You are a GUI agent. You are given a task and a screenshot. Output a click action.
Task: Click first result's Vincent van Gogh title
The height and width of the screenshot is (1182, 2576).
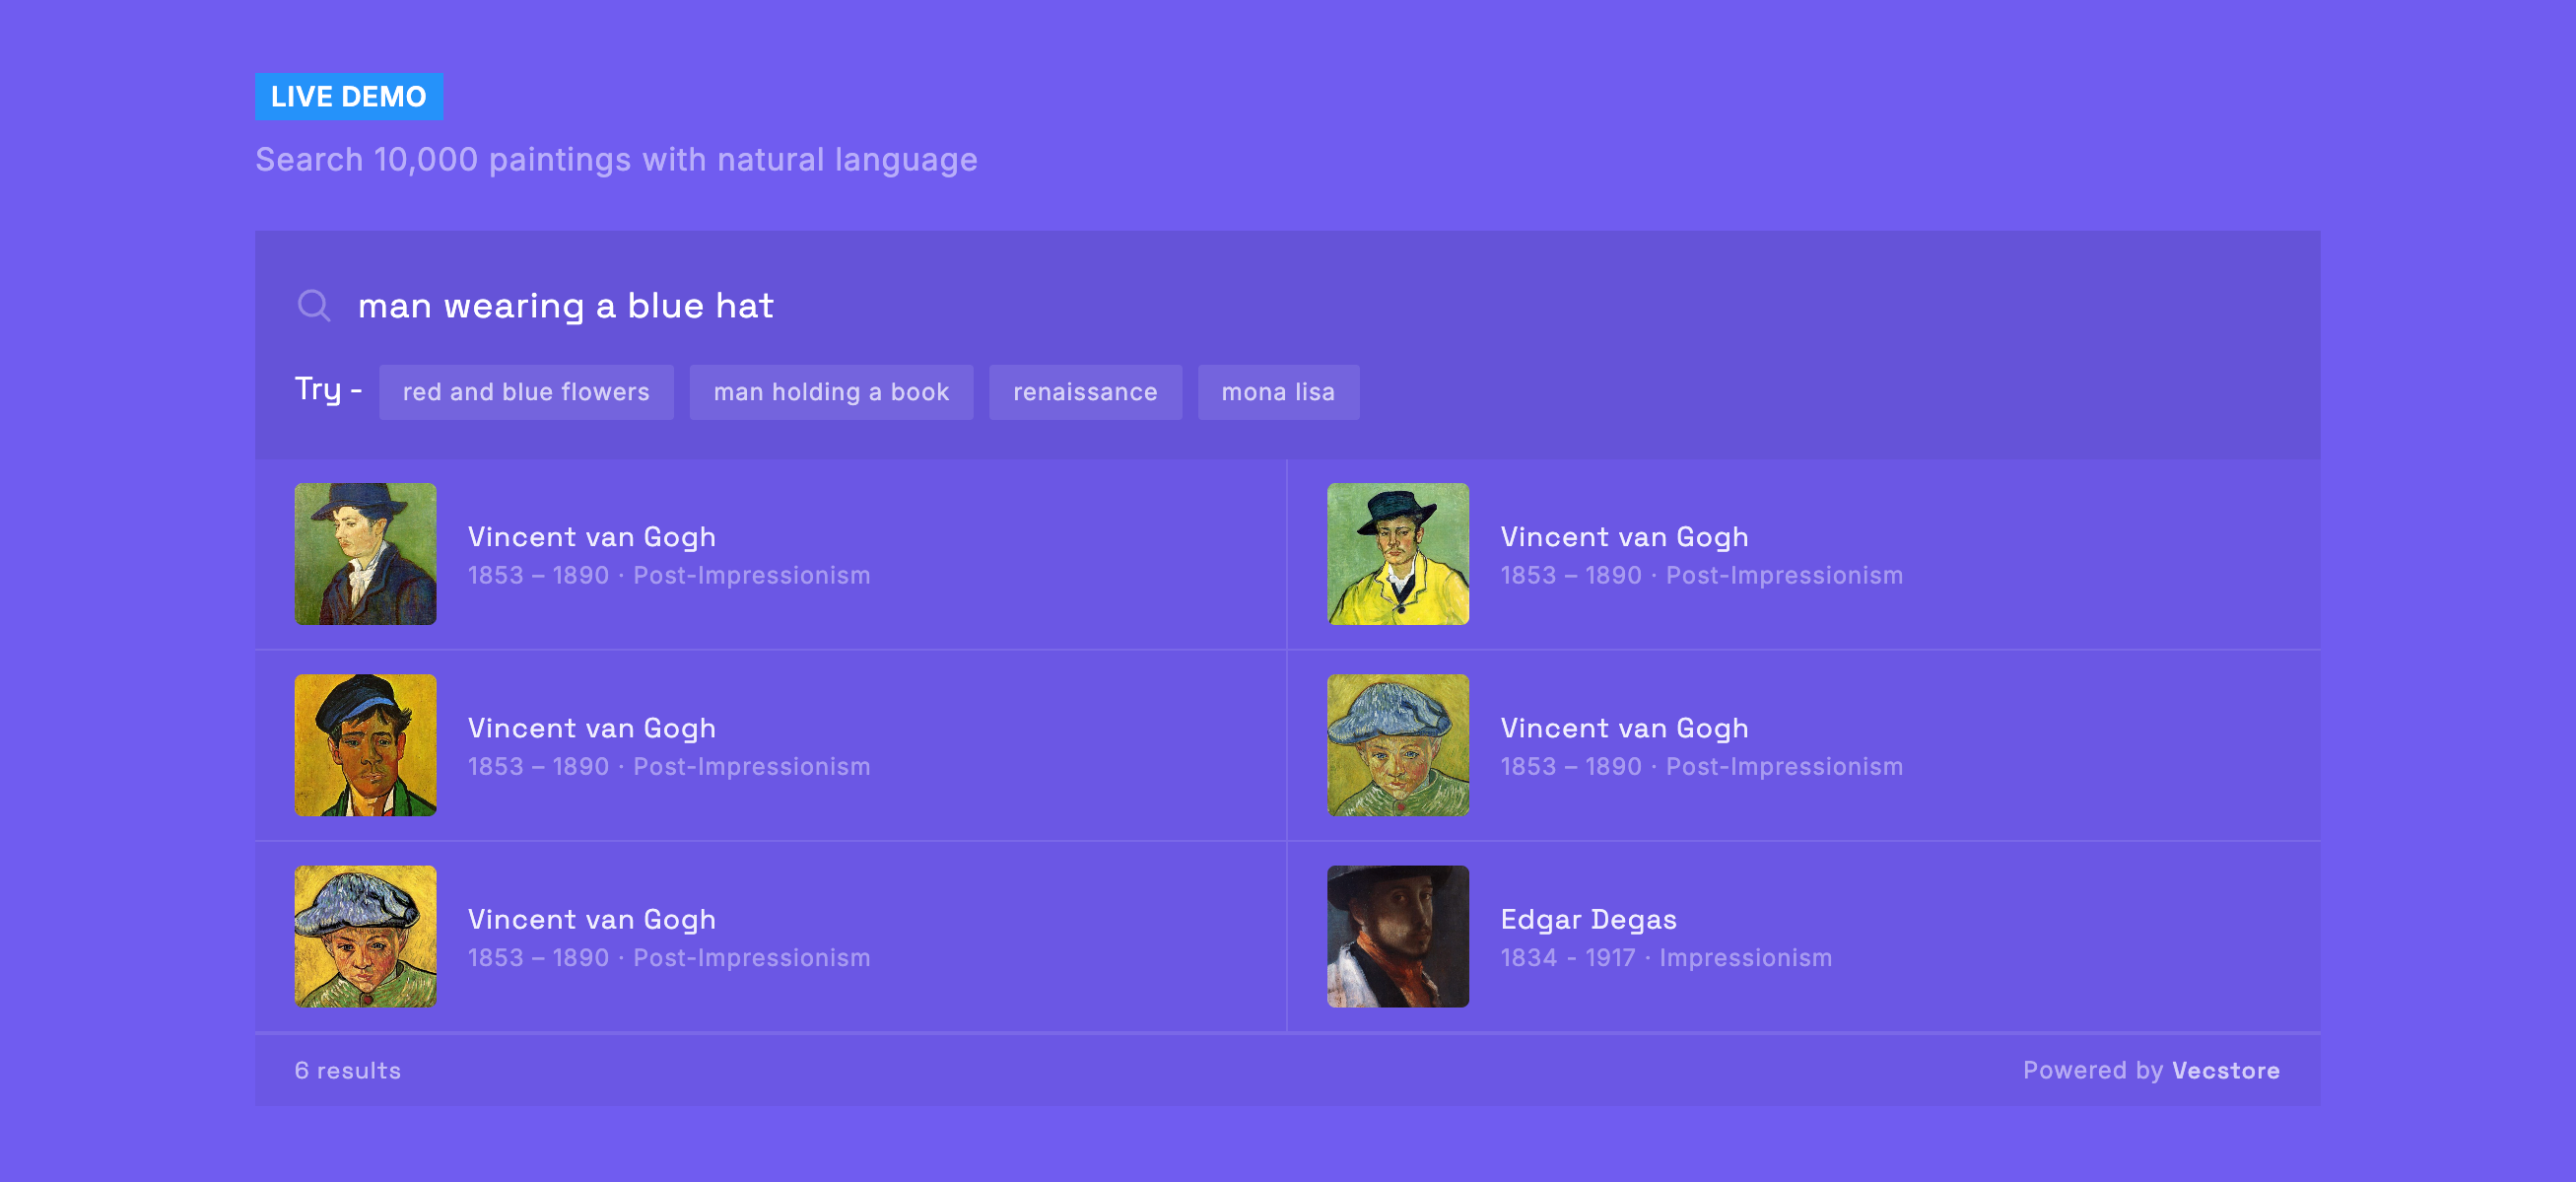tap(591, 537)
